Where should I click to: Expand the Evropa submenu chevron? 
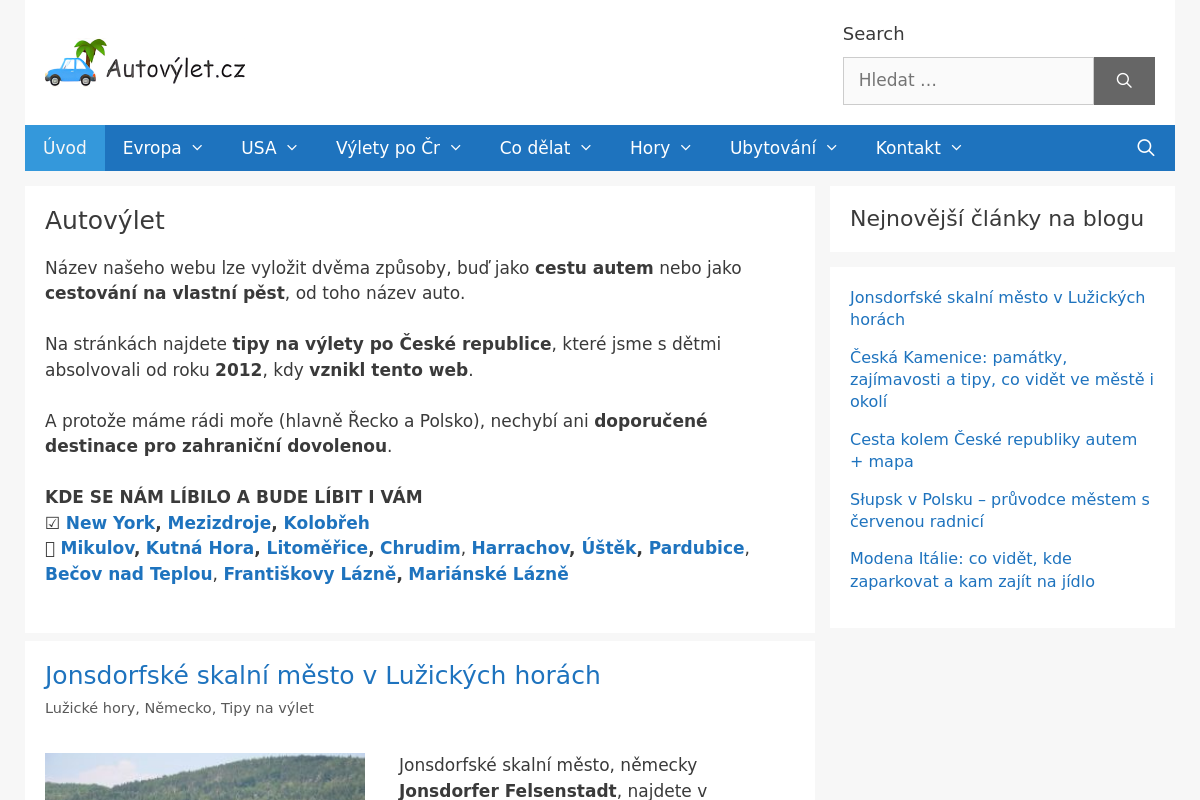click(x=197, y=148)
